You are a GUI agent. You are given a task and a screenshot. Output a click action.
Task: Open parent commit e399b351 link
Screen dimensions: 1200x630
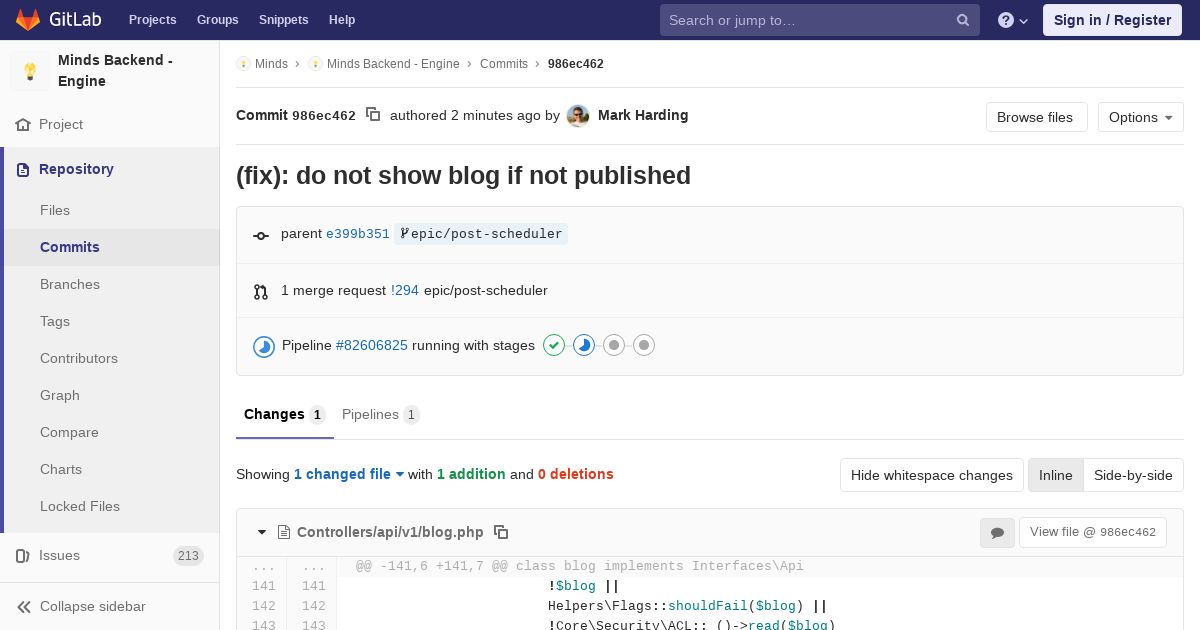(x=358, y=234)
